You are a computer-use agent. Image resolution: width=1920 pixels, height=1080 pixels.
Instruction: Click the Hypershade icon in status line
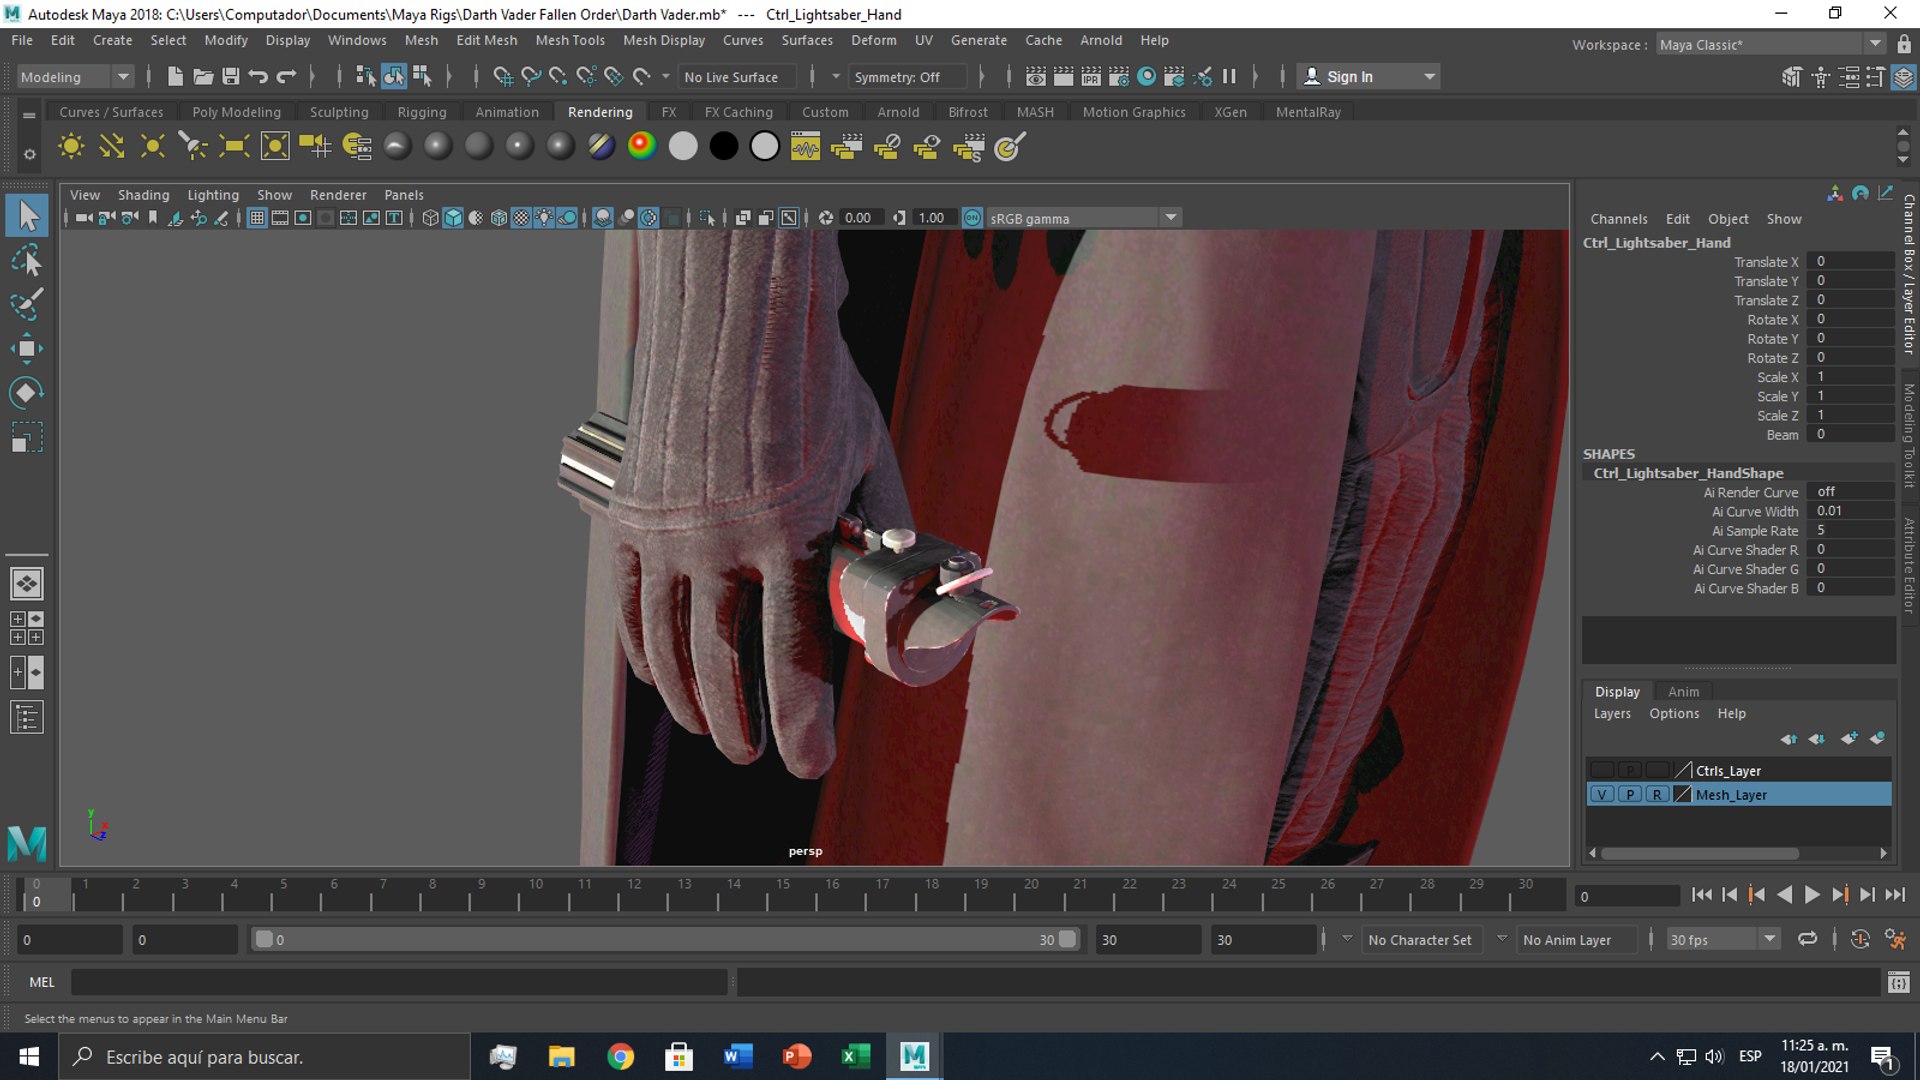[x=1147, y=76]
